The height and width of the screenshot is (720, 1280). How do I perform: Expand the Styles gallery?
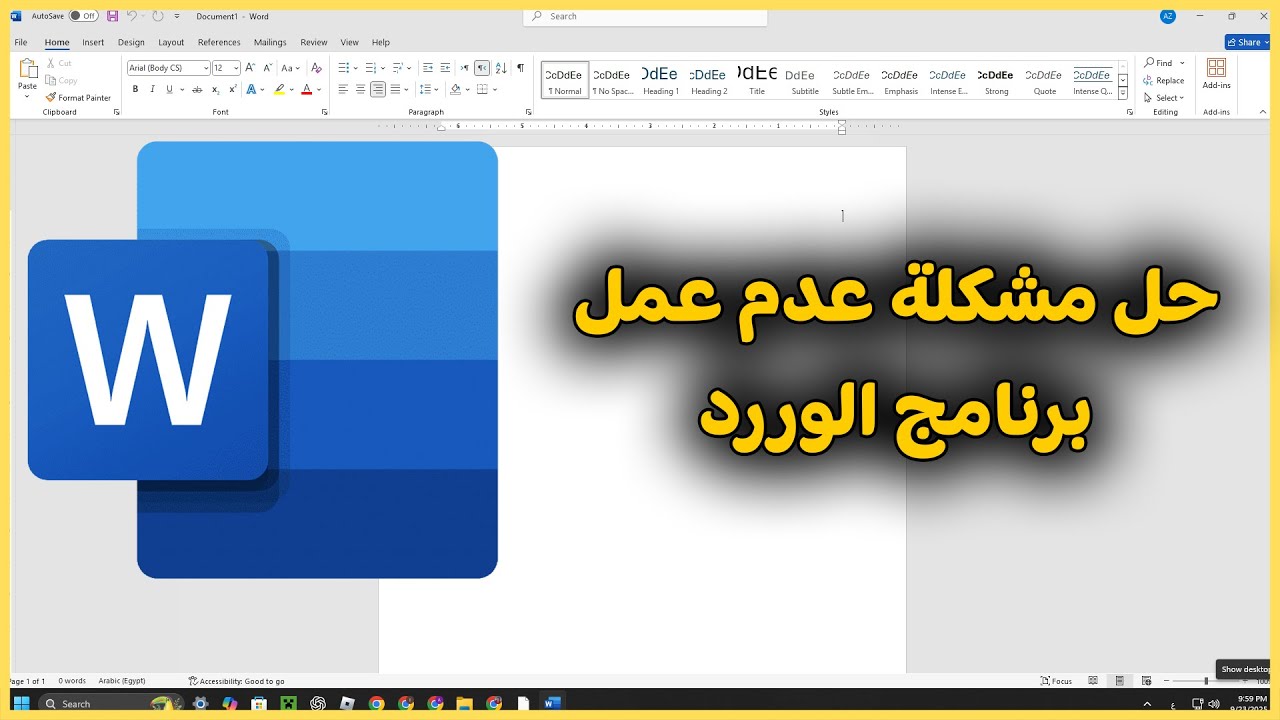pyautogui.click(x=1123, y=95)
